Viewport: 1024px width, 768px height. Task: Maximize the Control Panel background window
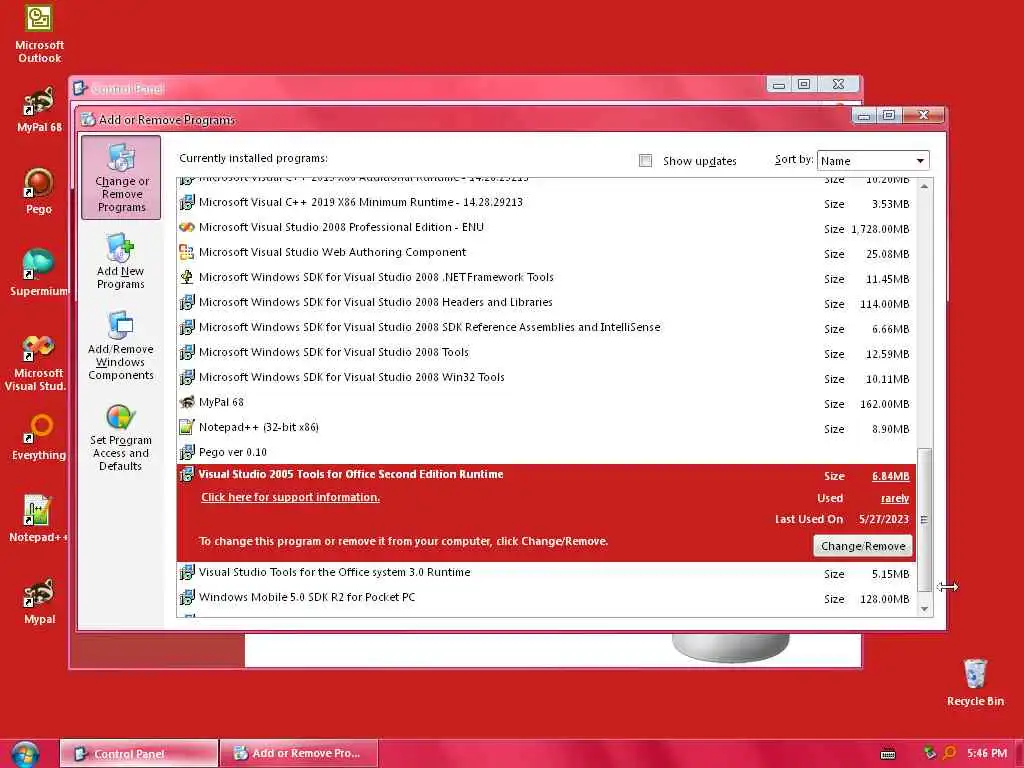[804, 84]
